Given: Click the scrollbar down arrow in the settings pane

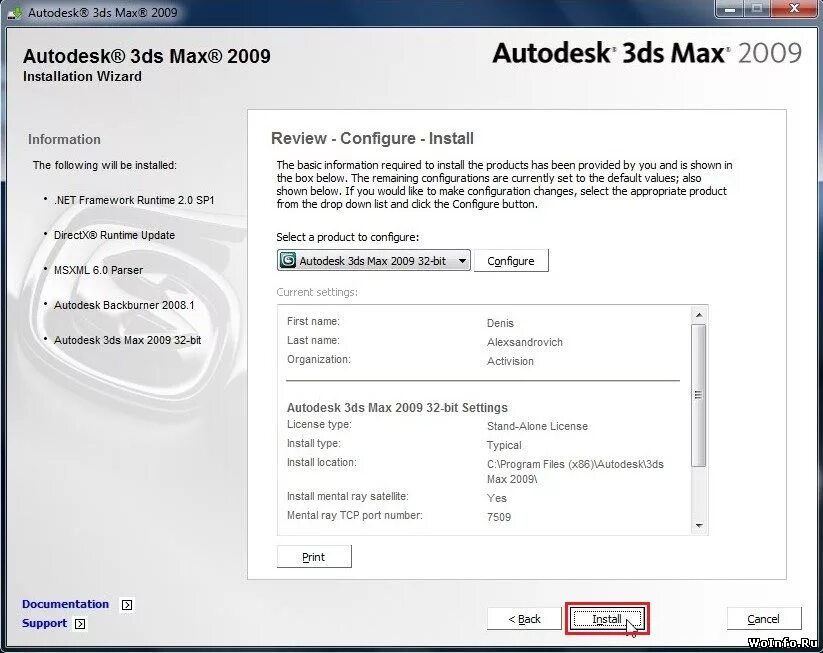Looking at the screenshot, I should pos(700,525).
